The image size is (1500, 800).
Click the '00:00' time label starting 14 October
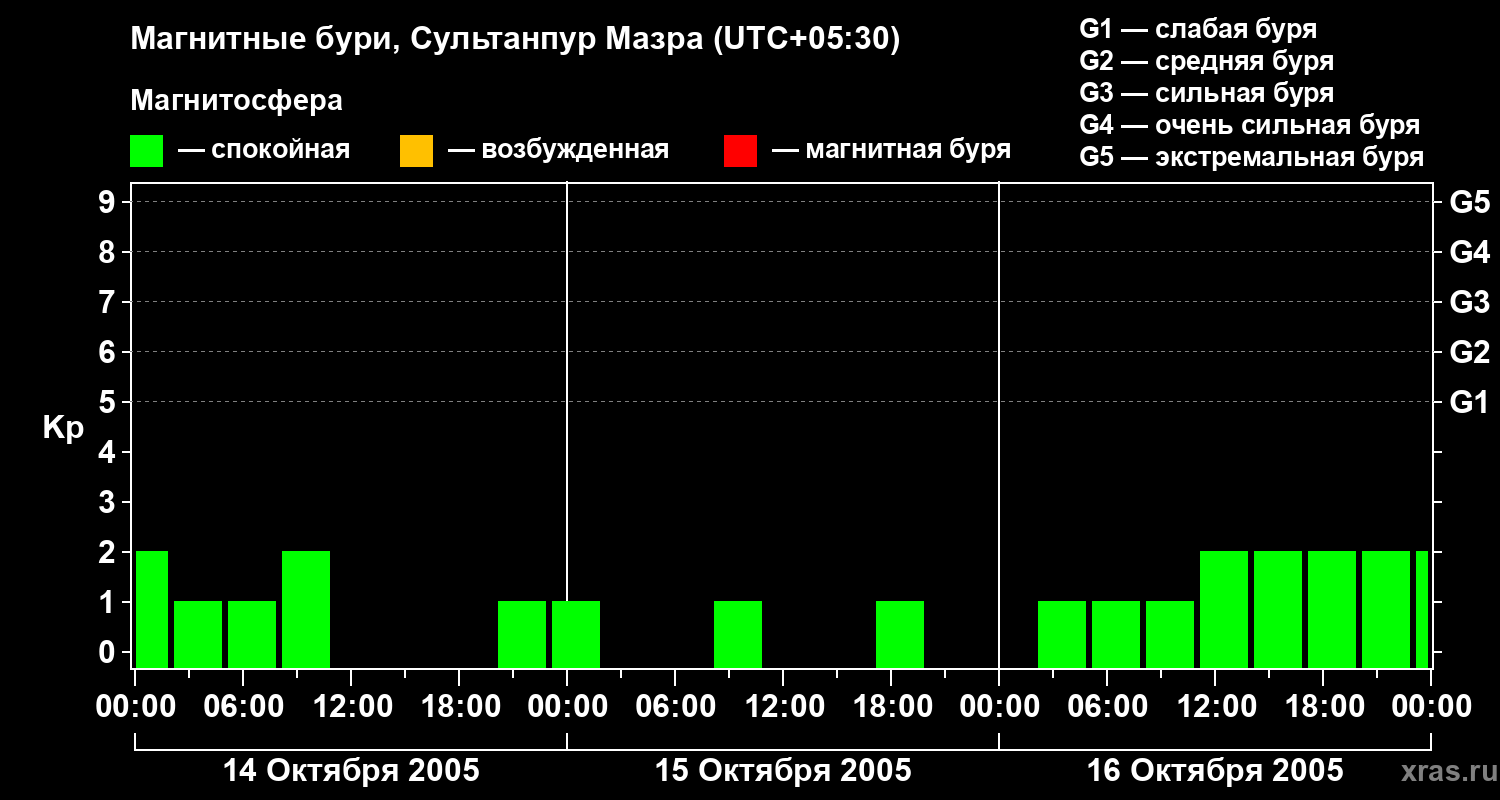(x=136, y=707)
